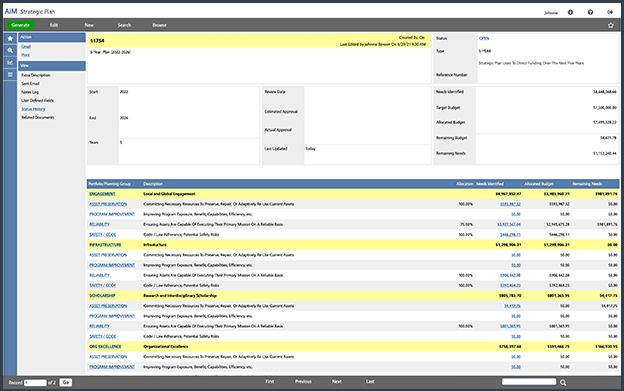Open SAFETY / CODE under INFRASTRUCTURE
Image resolution: width=624 pixels, height=391 pixels.
pyautogui.click(x=103, y=286)
